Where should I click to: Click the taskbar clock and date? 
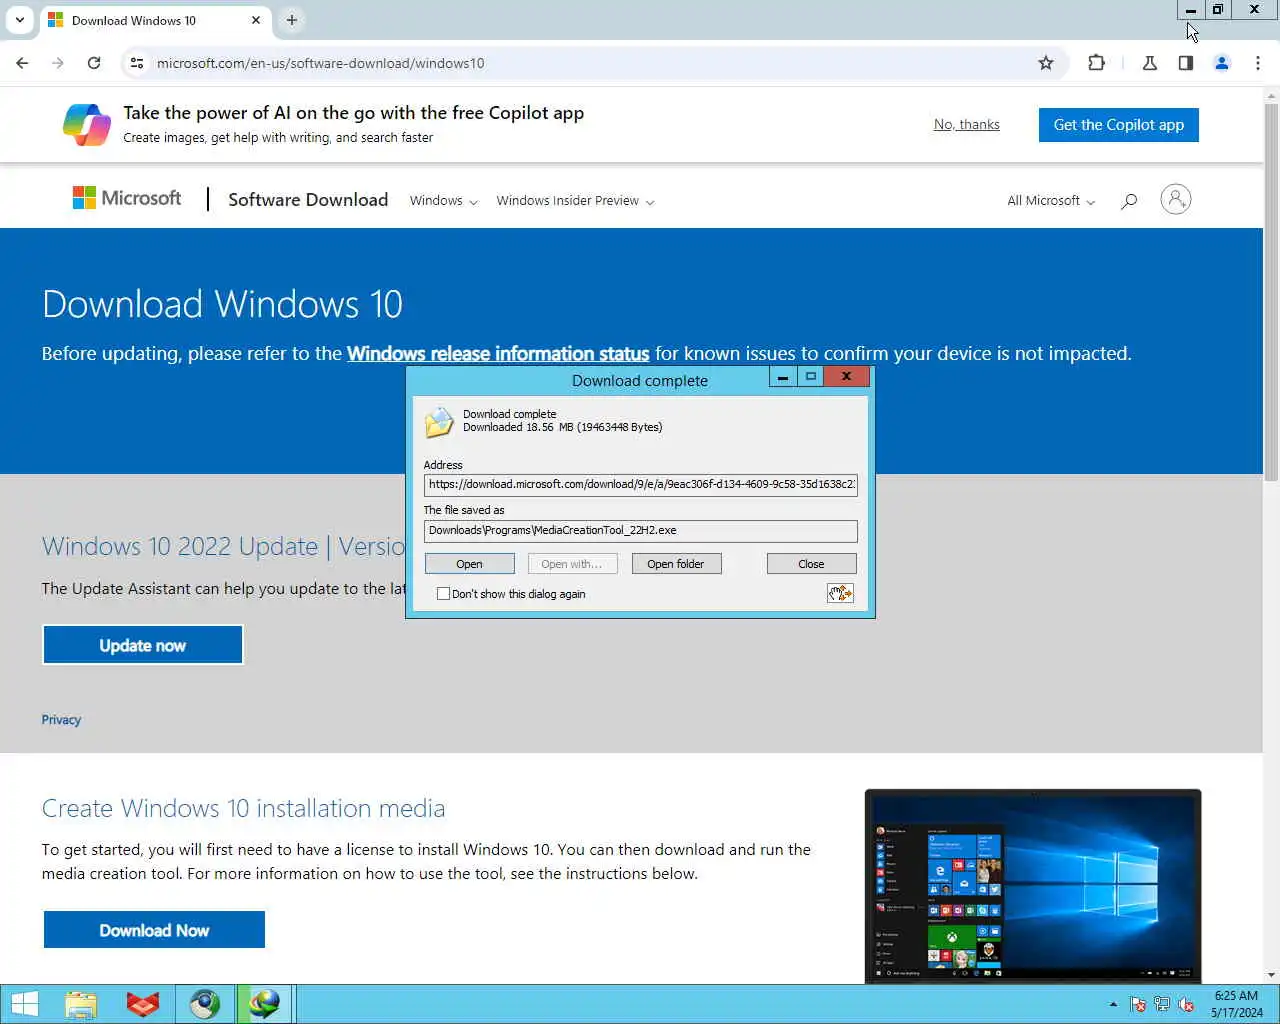(x=1236, y=1004)
